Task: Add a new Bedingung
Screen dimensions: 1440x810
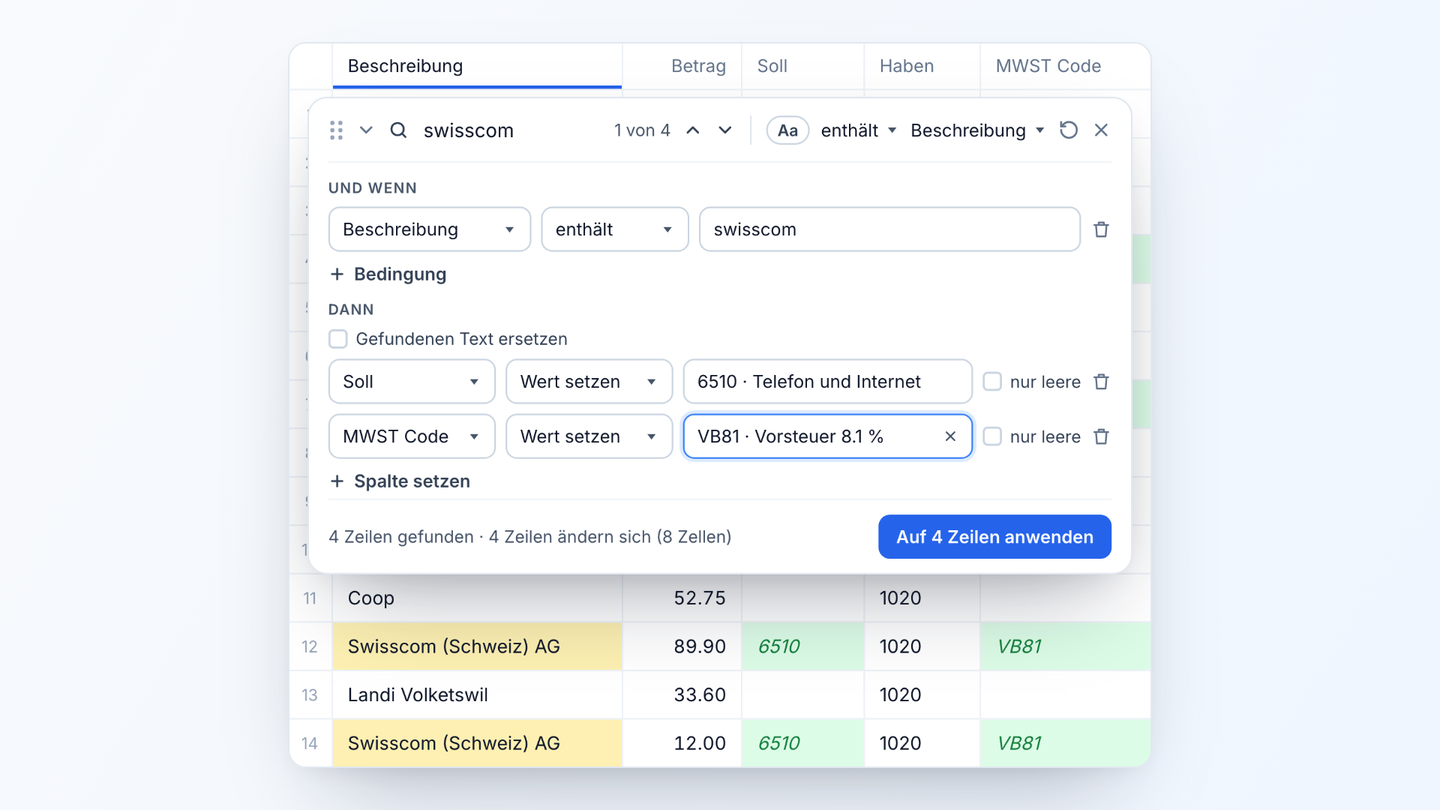Action: (x=388, y=274)
